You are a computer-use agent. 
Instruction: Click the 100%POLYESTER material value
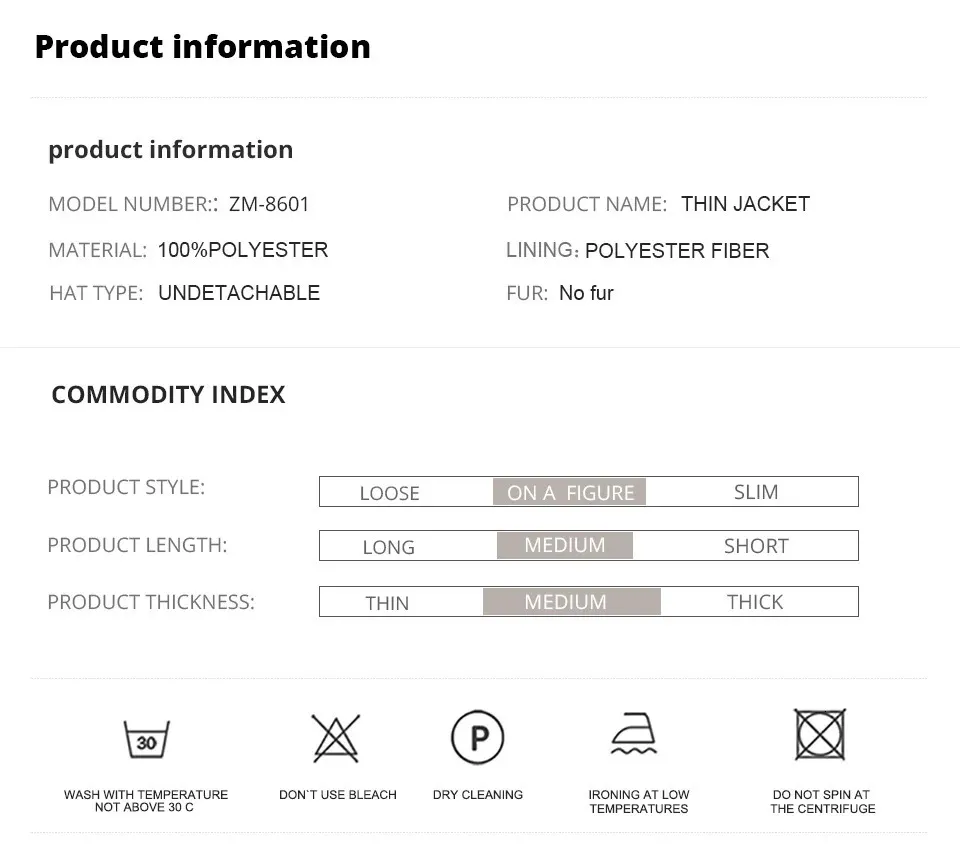[242, 250]
